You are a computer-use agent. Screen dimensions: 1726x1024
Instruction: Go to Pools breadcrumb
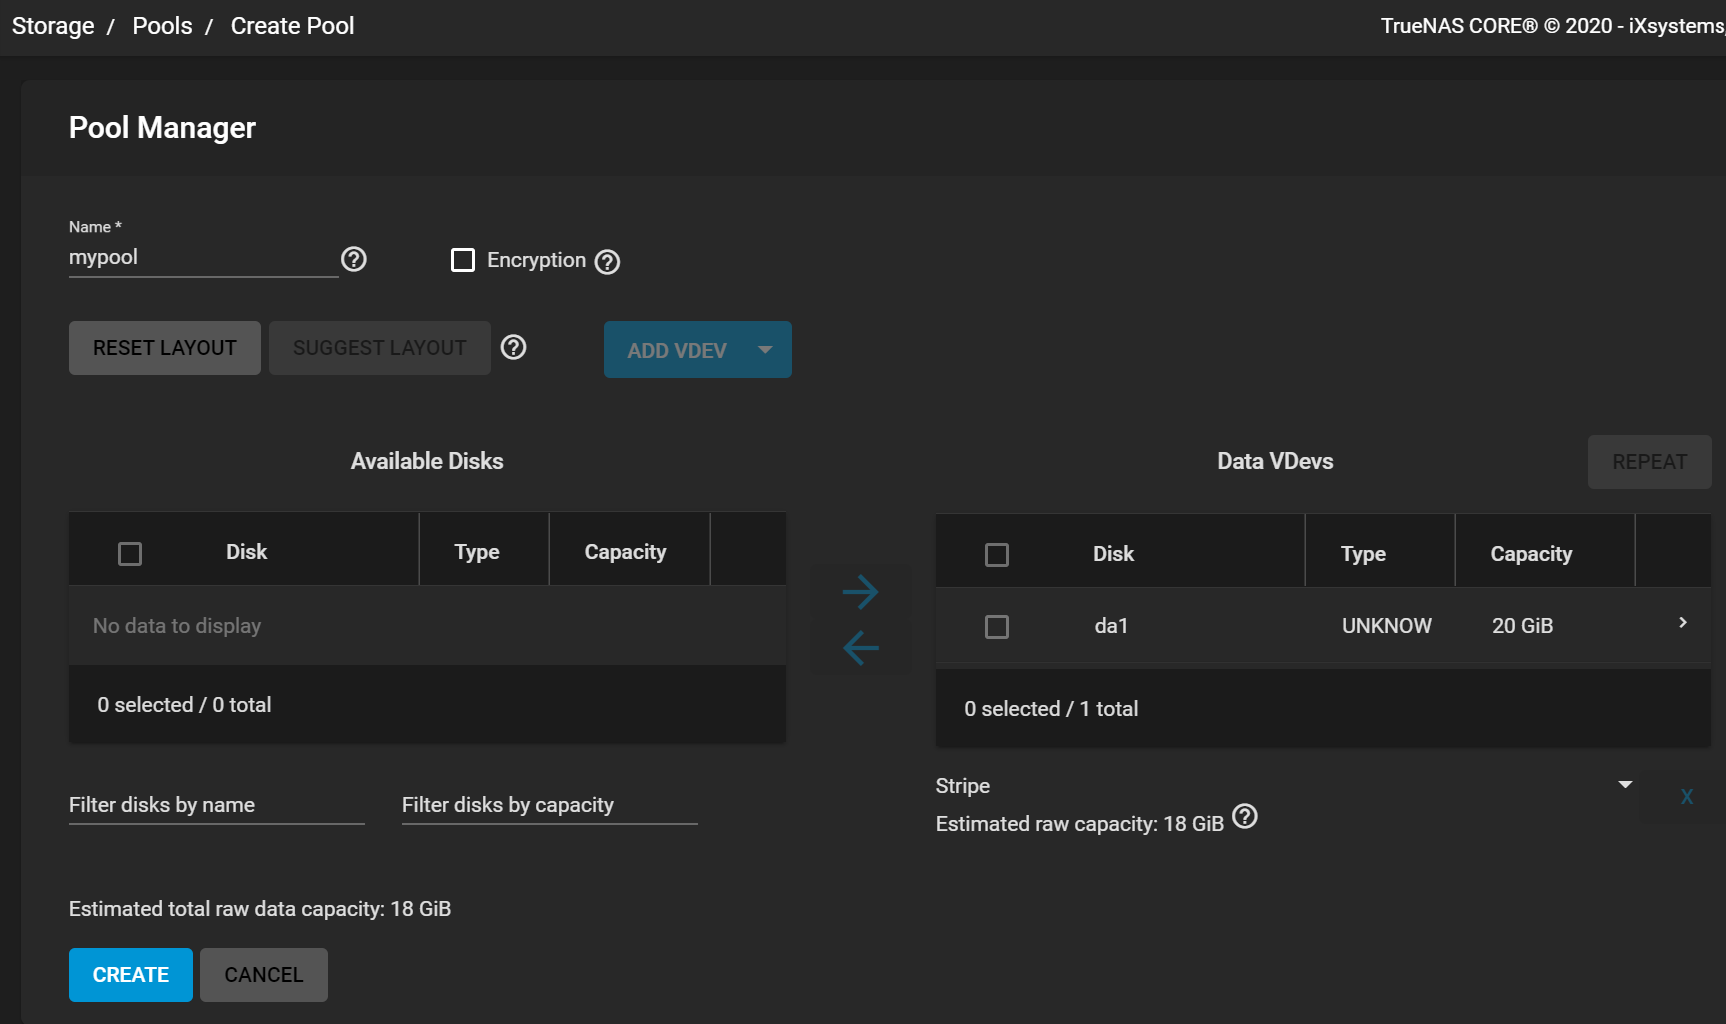(162, 26)
